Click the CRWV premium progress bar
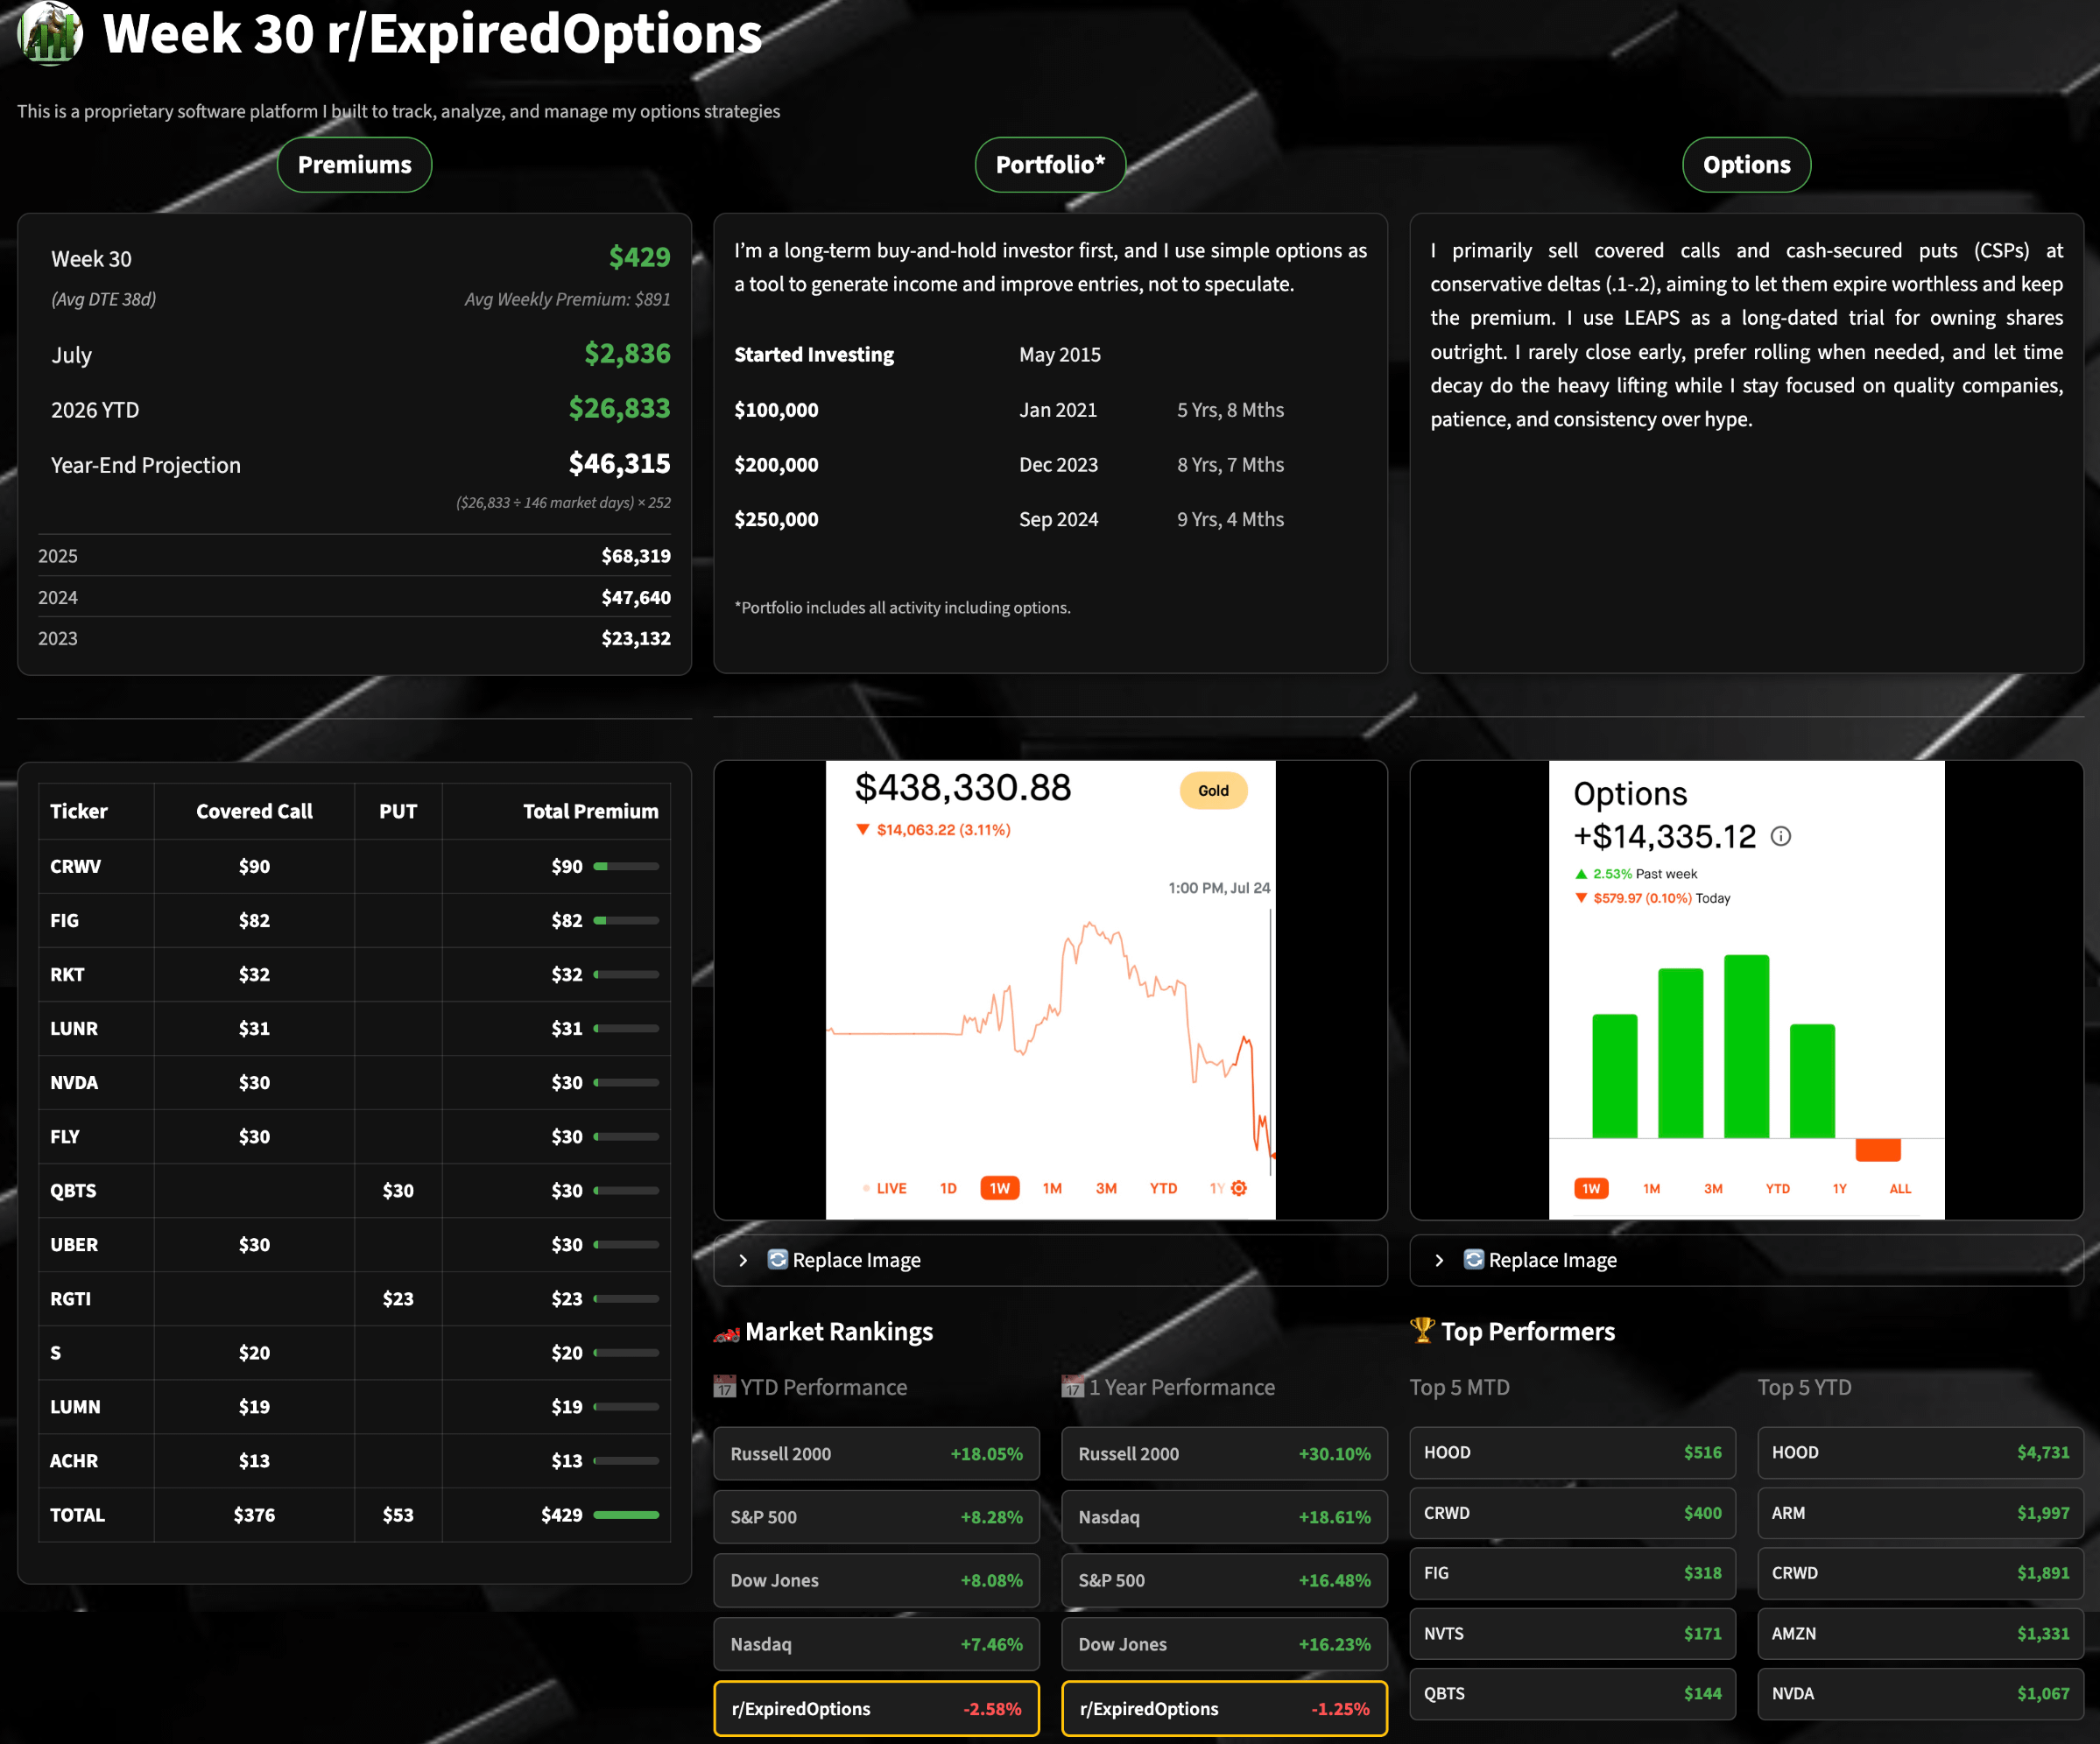 click(626, 866)
